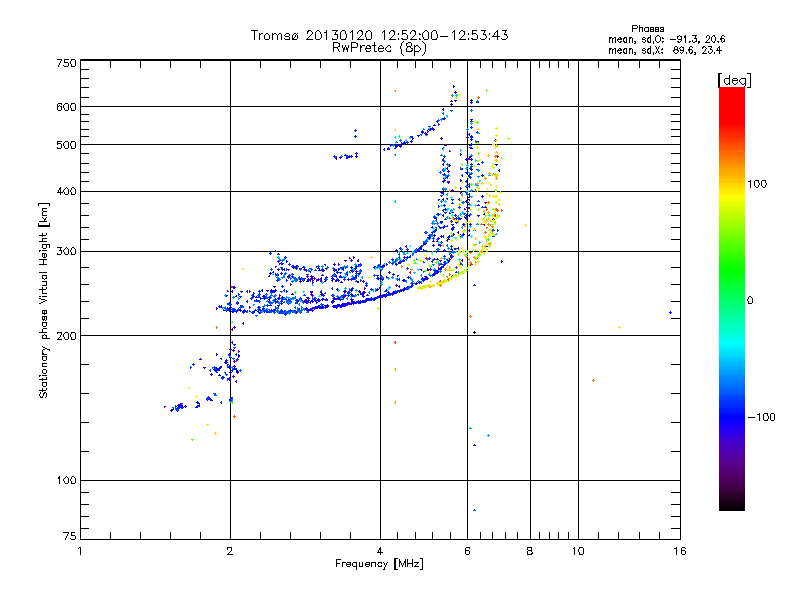This screenshot has width=800, height=600.
Task: Click the x-axis '2' tick label
Action: tap(230, 551)
